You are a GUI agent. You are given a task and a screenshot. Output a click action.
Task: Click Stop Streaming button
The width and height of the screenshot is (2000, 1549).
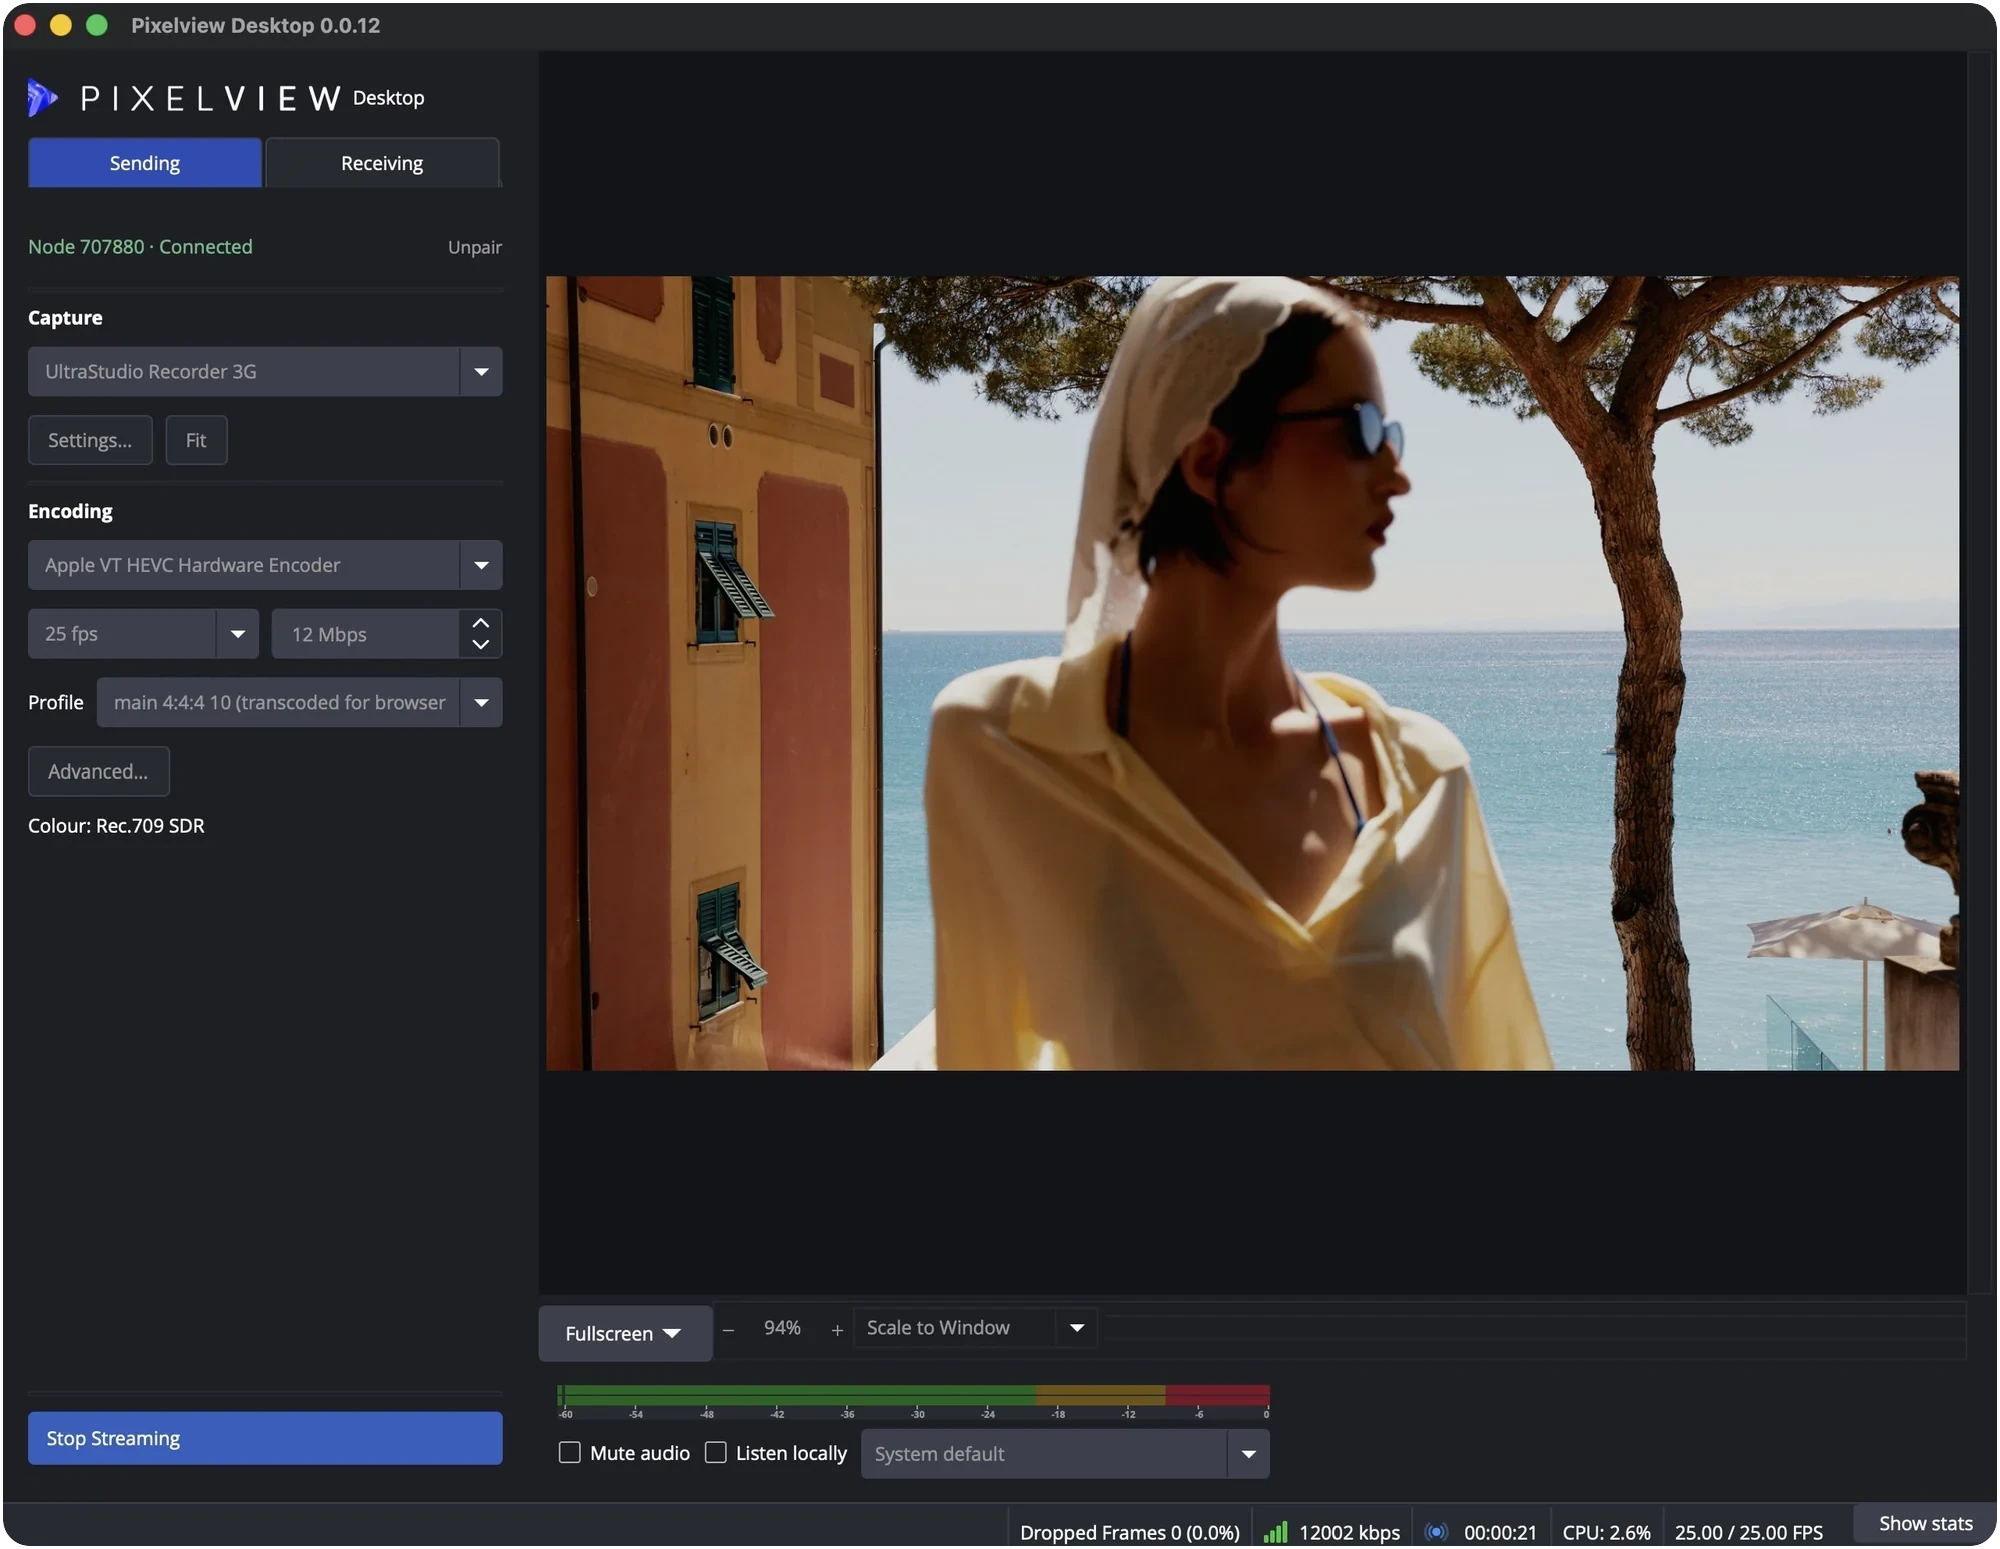265,1438
